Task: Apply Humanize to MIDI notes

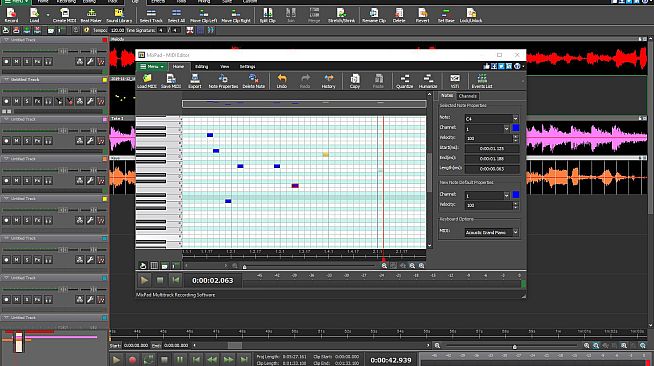Action: [428, 81]
